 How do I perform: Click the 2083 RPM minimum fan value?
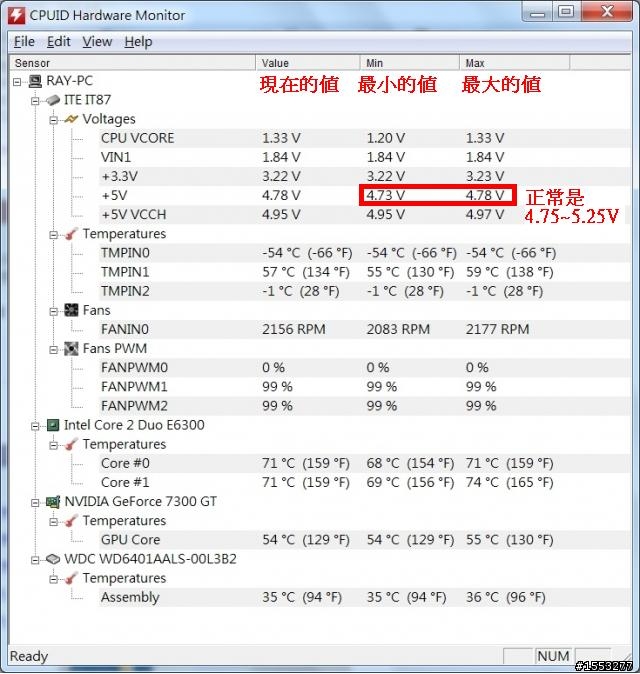tap(398, 329)
